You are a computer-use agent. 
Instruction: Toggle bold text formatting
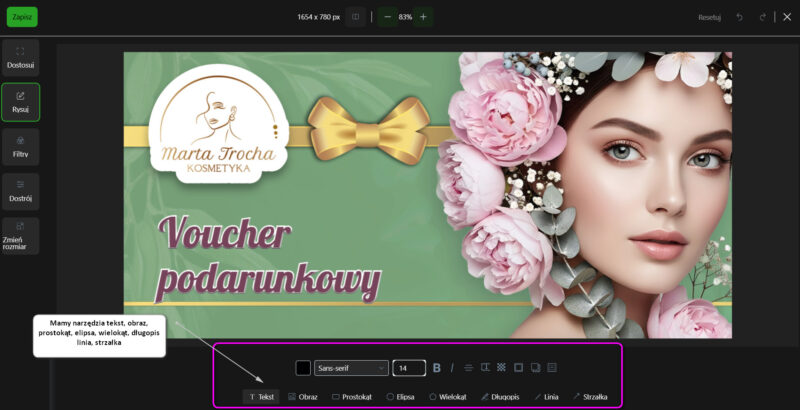[x=436, y=368]
